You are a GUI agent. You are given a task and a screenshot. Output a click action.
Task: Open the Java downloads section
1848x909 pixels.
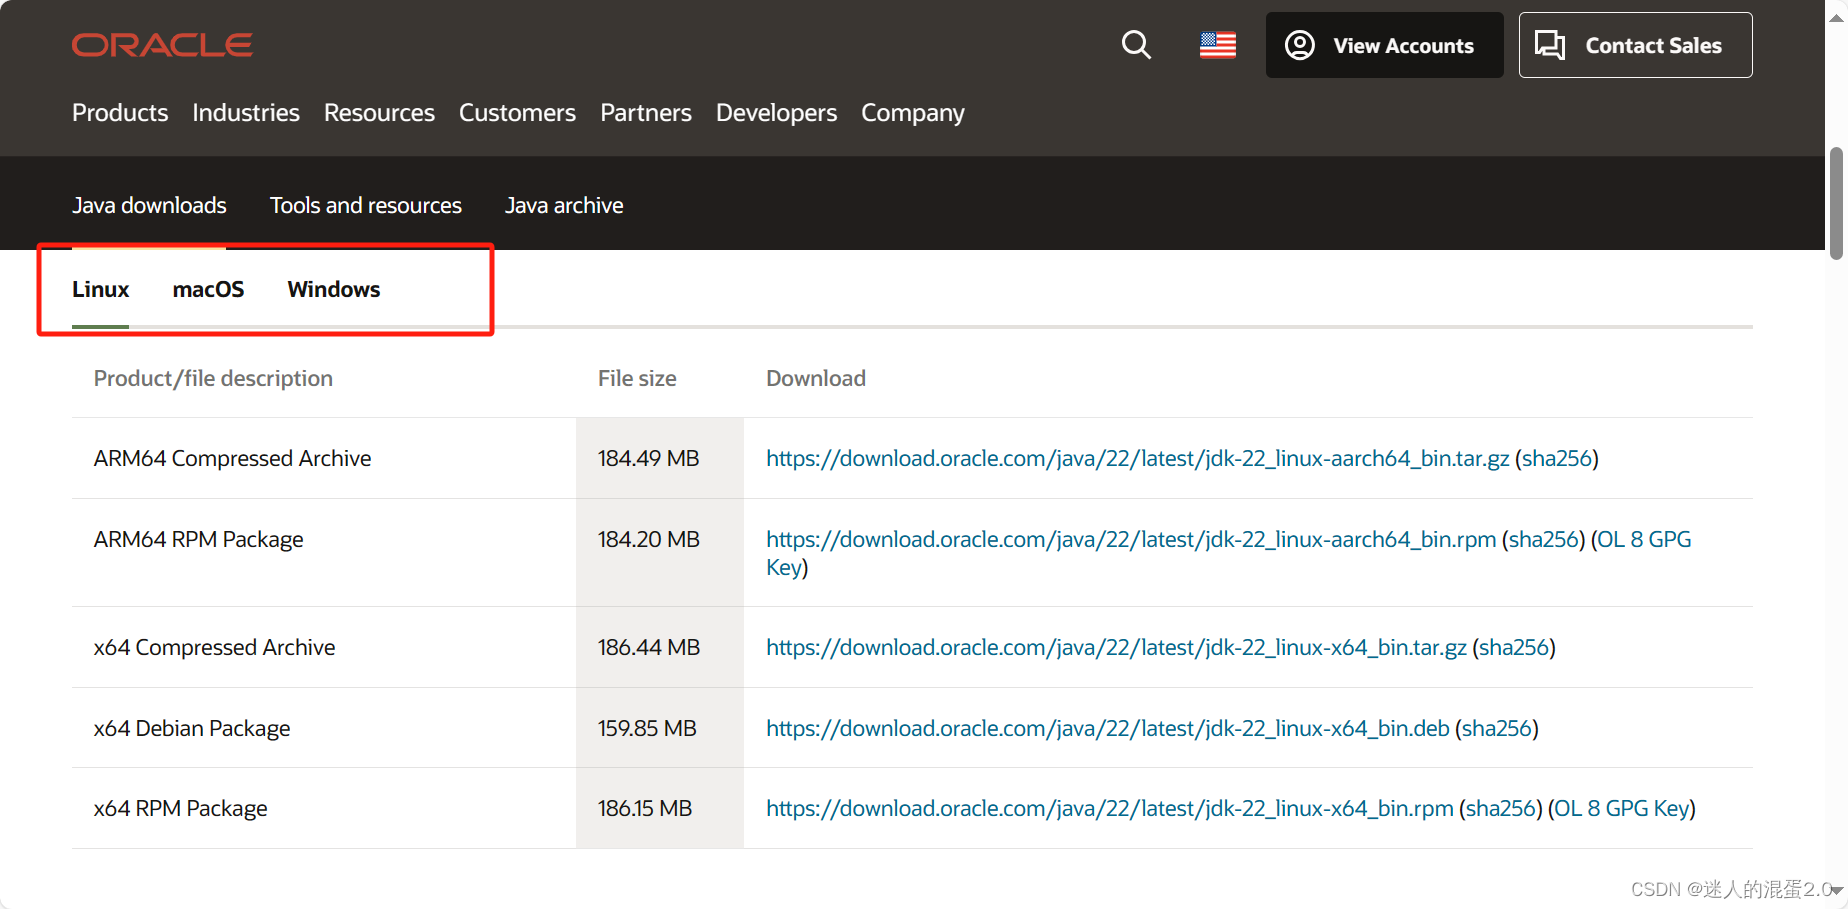pos(149,205)
